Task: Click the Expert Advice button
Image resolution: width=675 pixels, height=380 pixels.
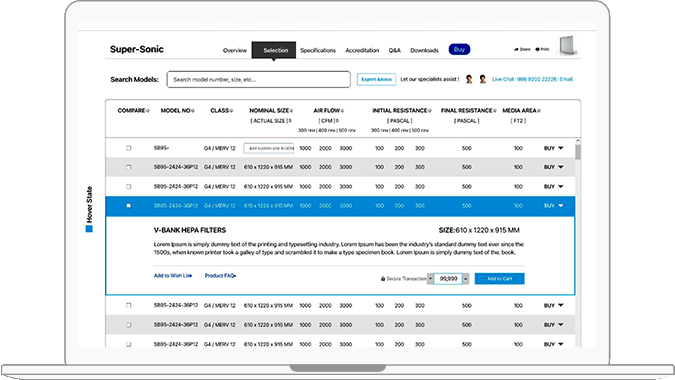Action: tap(376, 79)
